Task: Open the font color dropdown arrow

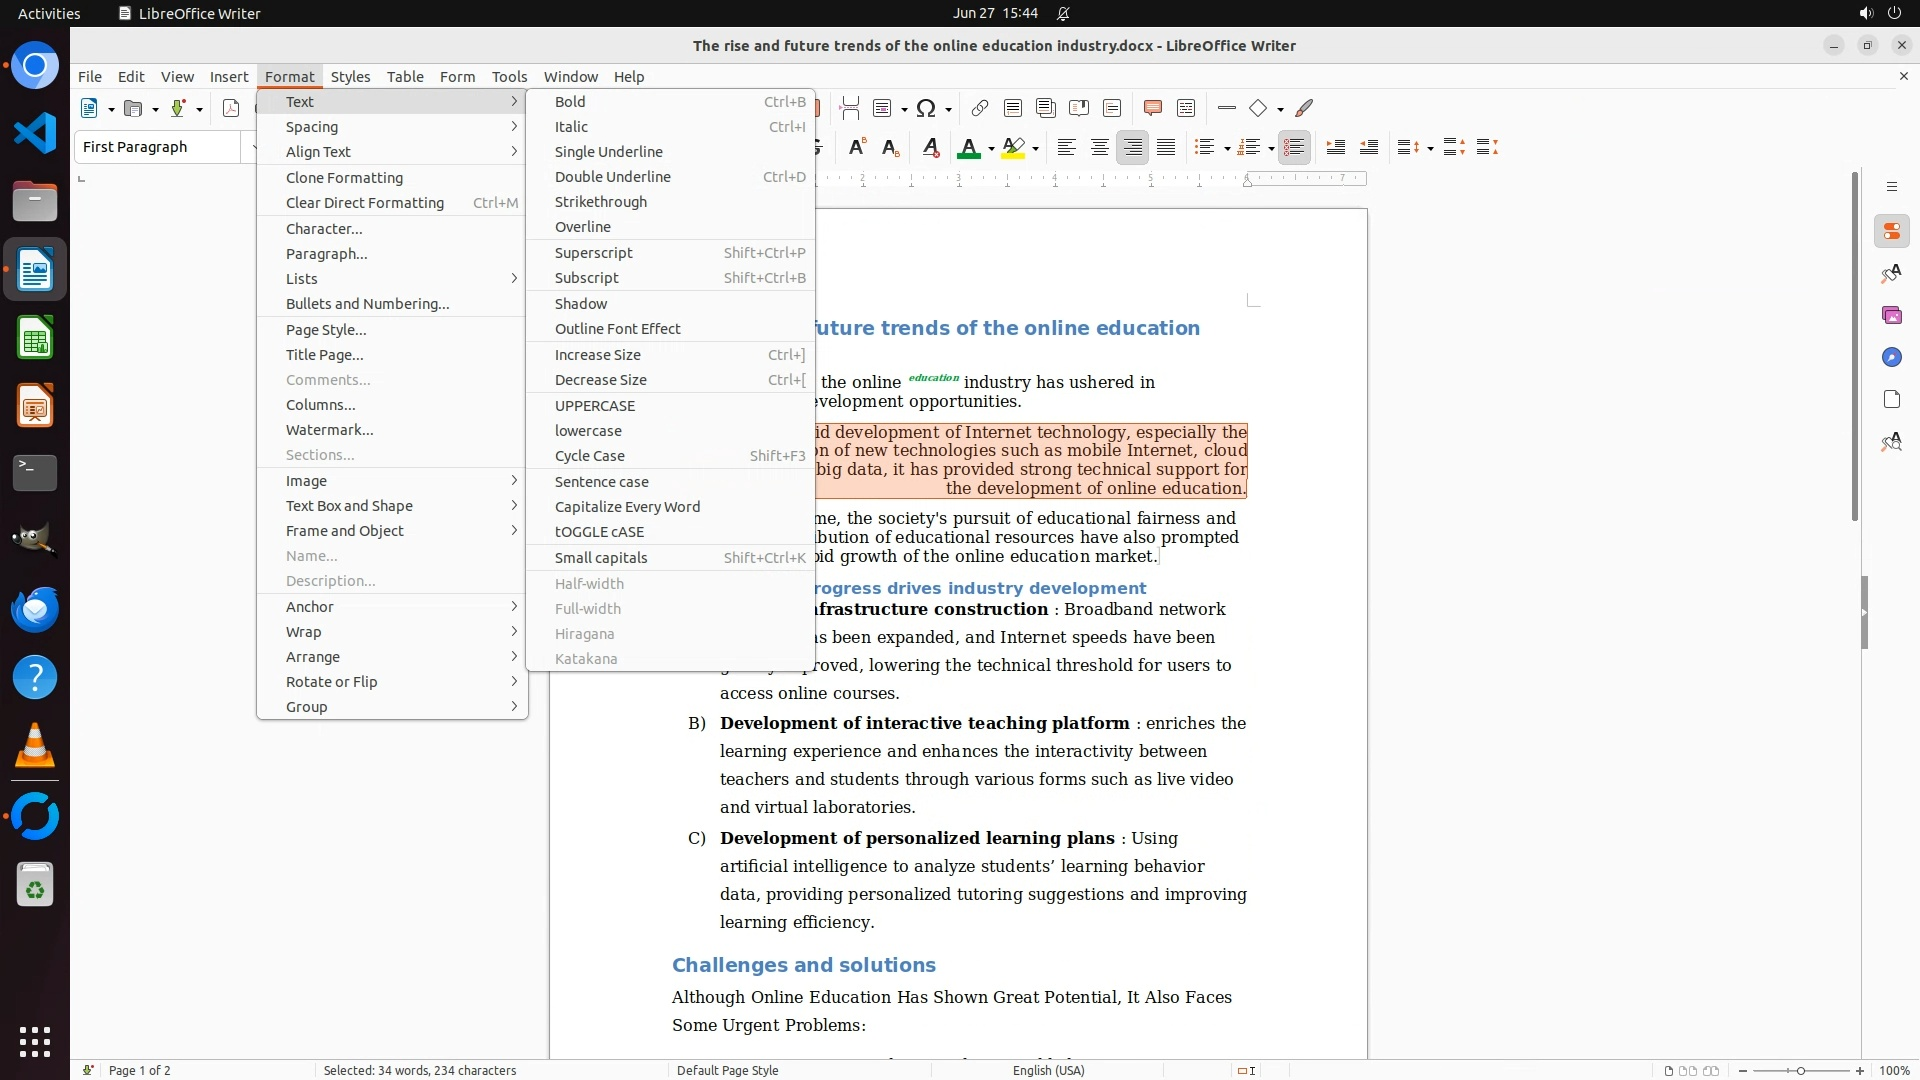Action: pyautogui.click(x=991, y=149)
